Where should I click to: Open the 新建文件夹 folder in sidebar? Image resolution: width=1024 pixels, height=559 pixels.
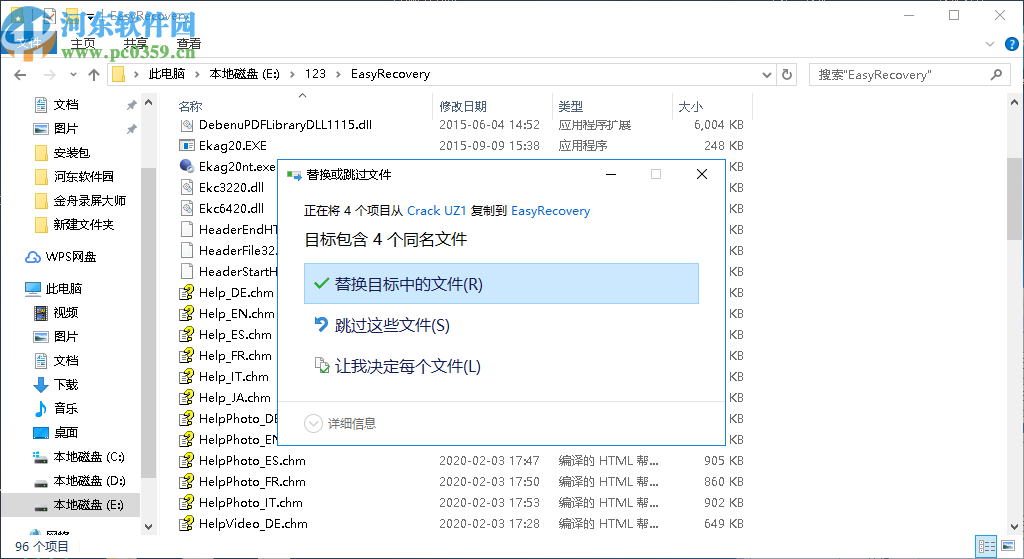click(x=83, y=225)
